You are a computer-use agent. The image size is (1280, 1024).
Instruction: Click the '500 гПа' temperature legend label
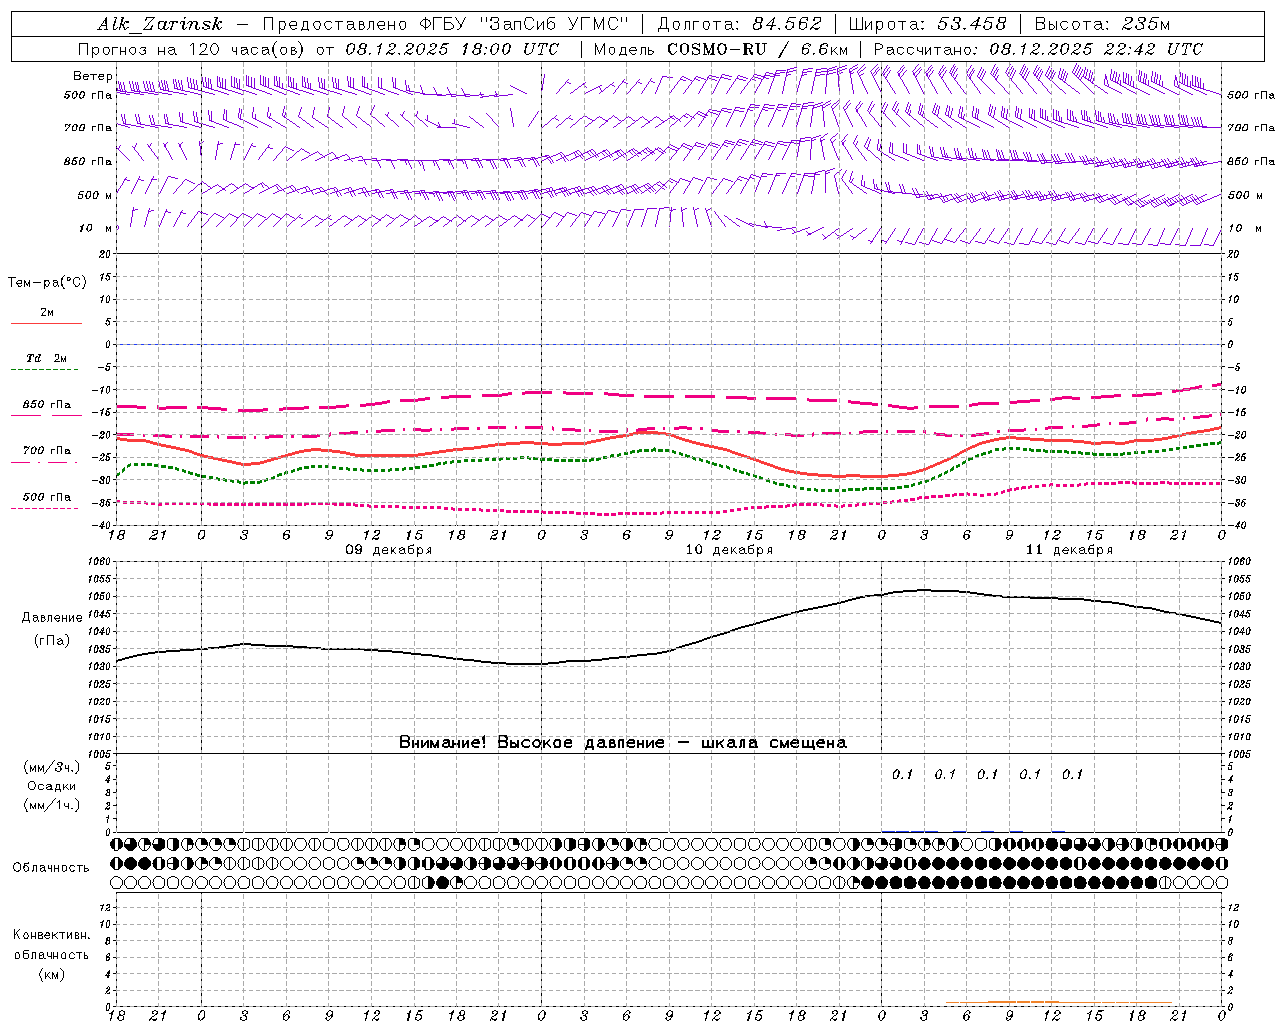tap(46, 497)
